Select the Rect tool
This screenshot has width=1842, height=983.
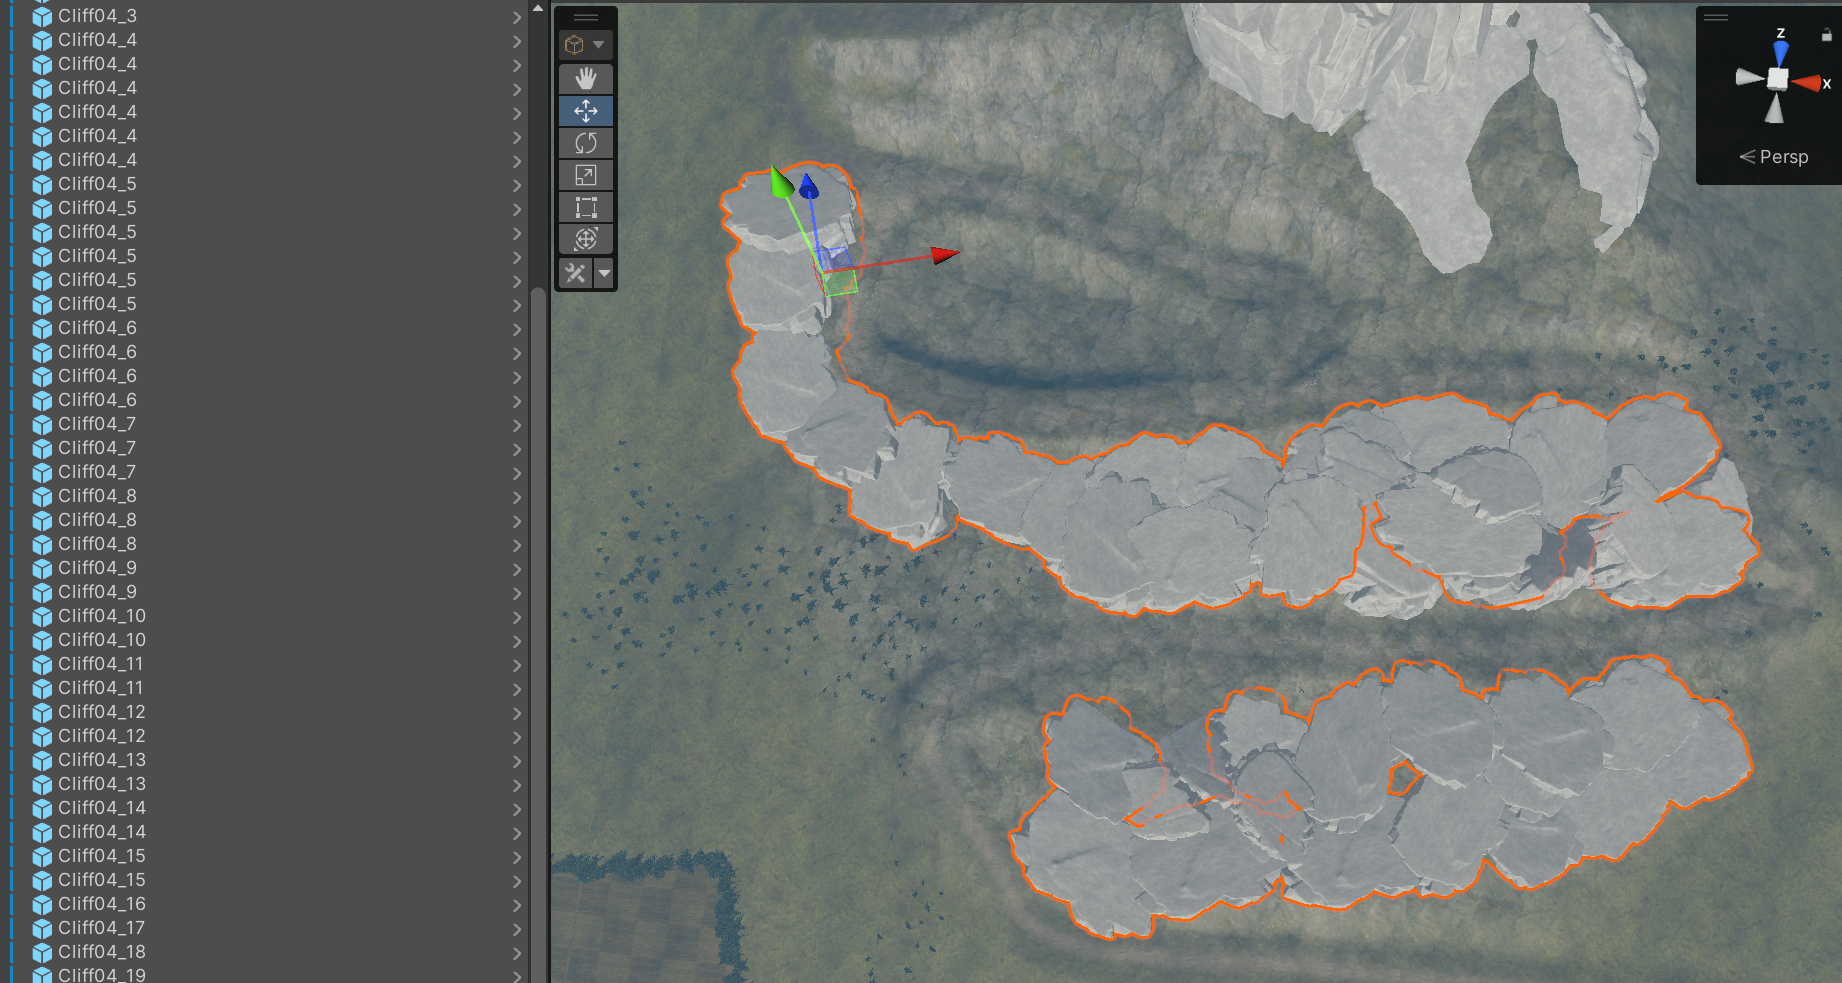tap(586, 207)
